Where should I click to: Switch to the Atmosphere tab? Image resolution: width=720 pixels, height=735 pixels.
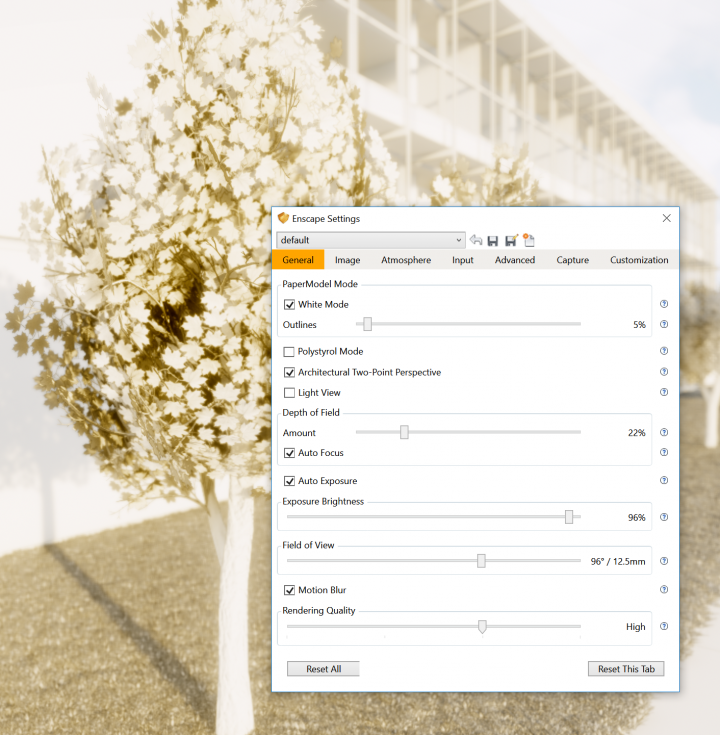click(x=406, y=260)
